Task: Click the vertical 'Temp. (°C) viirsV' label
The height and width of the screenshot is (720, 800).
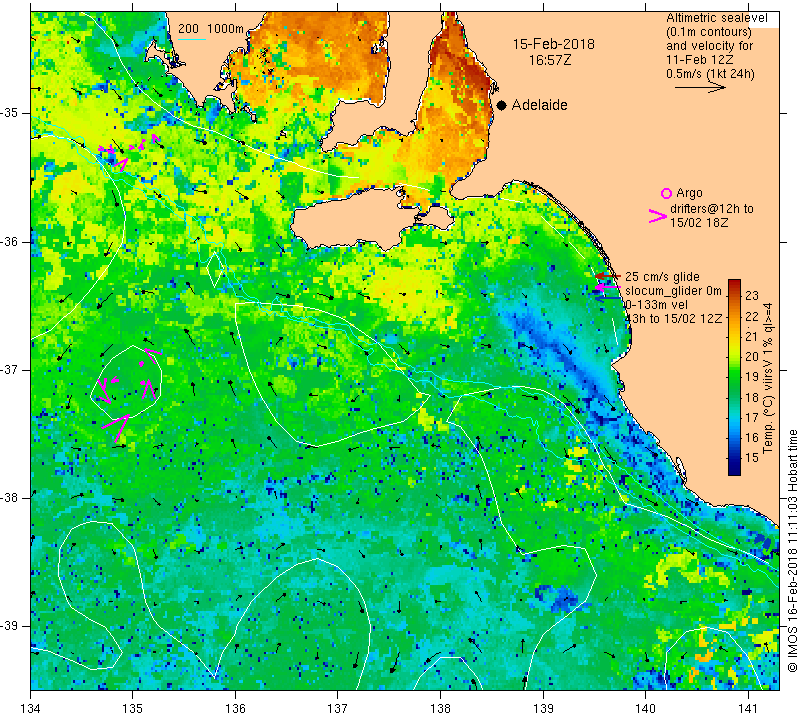Action: pos(767,378)
